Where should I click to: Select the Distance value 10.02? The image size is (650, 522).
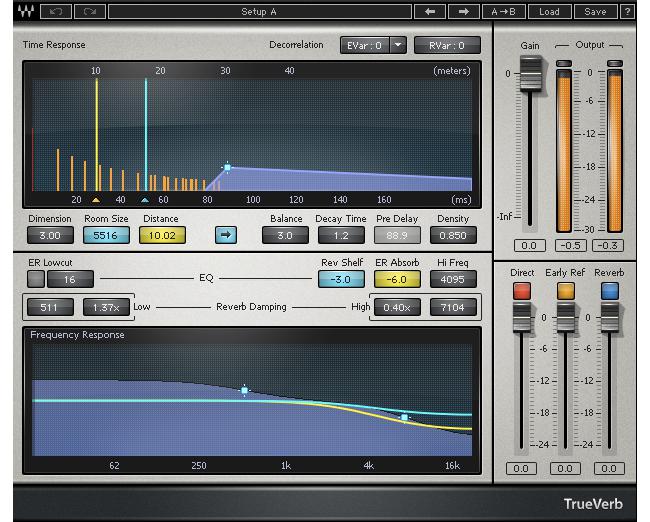[162, 236]
